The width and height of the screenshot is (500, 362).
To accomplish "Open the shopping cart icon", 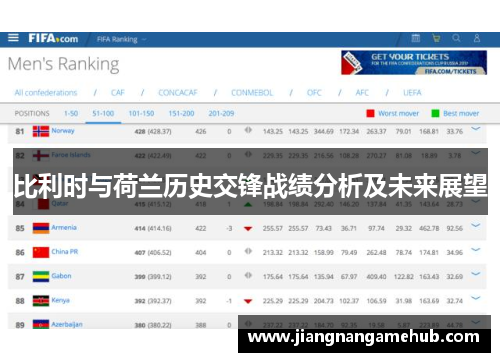I will [436, 38].
